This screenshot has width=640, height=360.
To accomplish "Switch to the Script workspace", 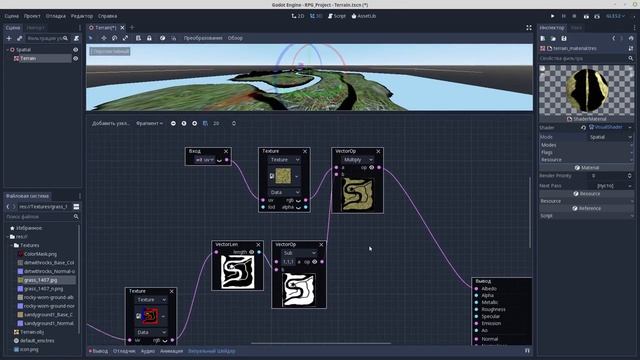I will pos(337,16).
